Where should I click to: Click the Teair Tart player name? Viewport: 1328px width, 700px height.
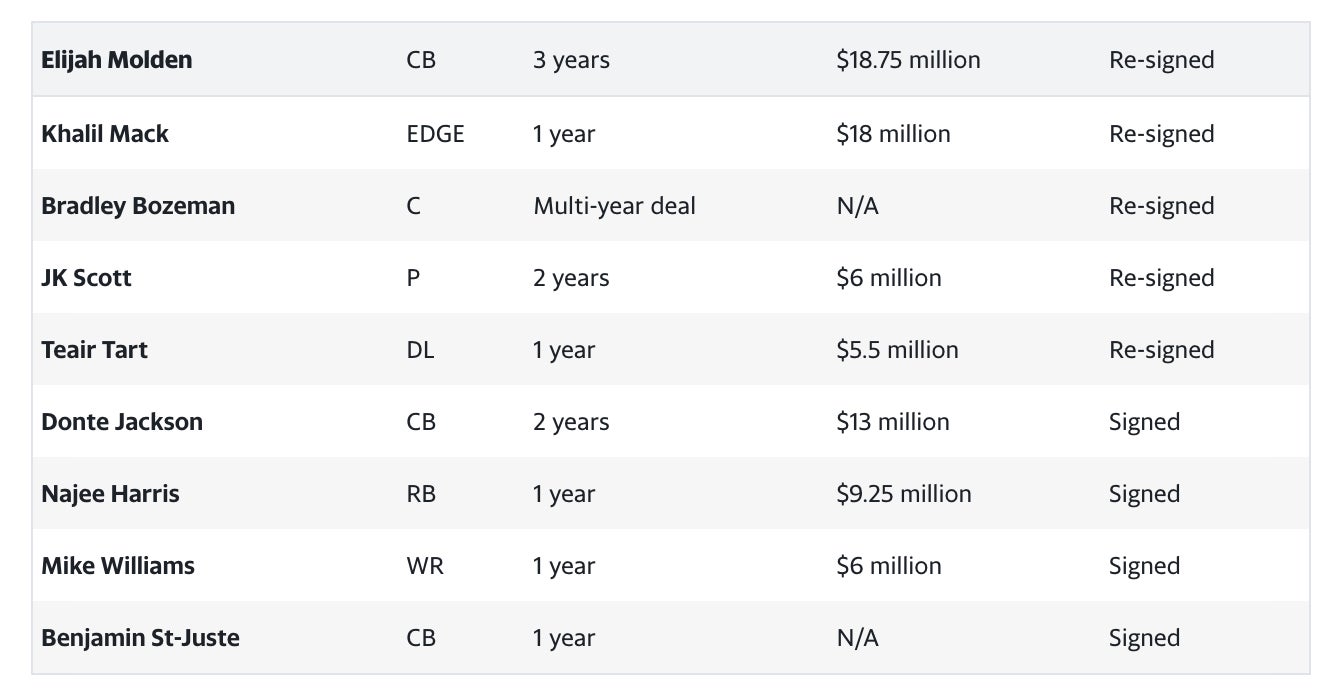94,350
